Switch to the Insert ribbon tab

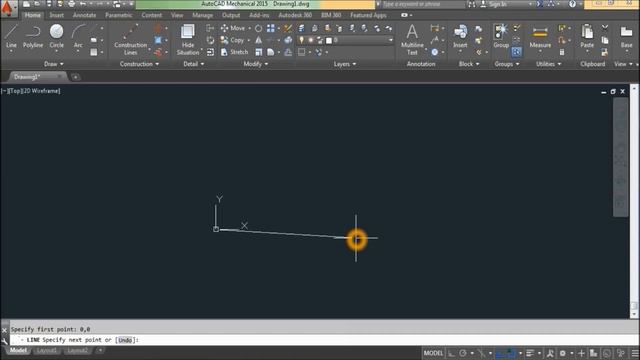click(x=56, y=15)
